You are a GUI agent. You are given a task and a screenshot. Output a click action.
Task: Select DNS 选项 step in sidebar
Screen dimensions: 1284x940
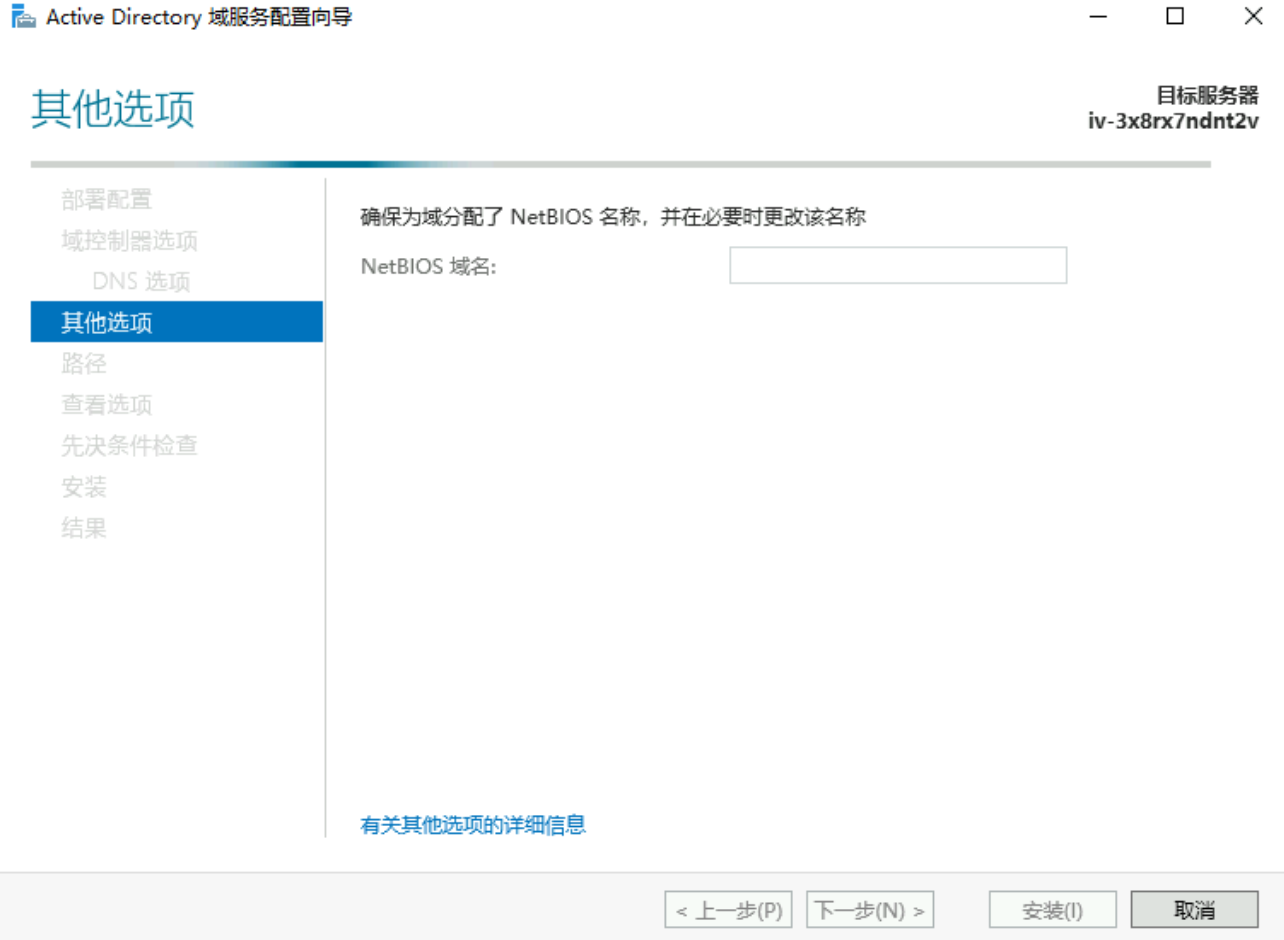point(141,282)
